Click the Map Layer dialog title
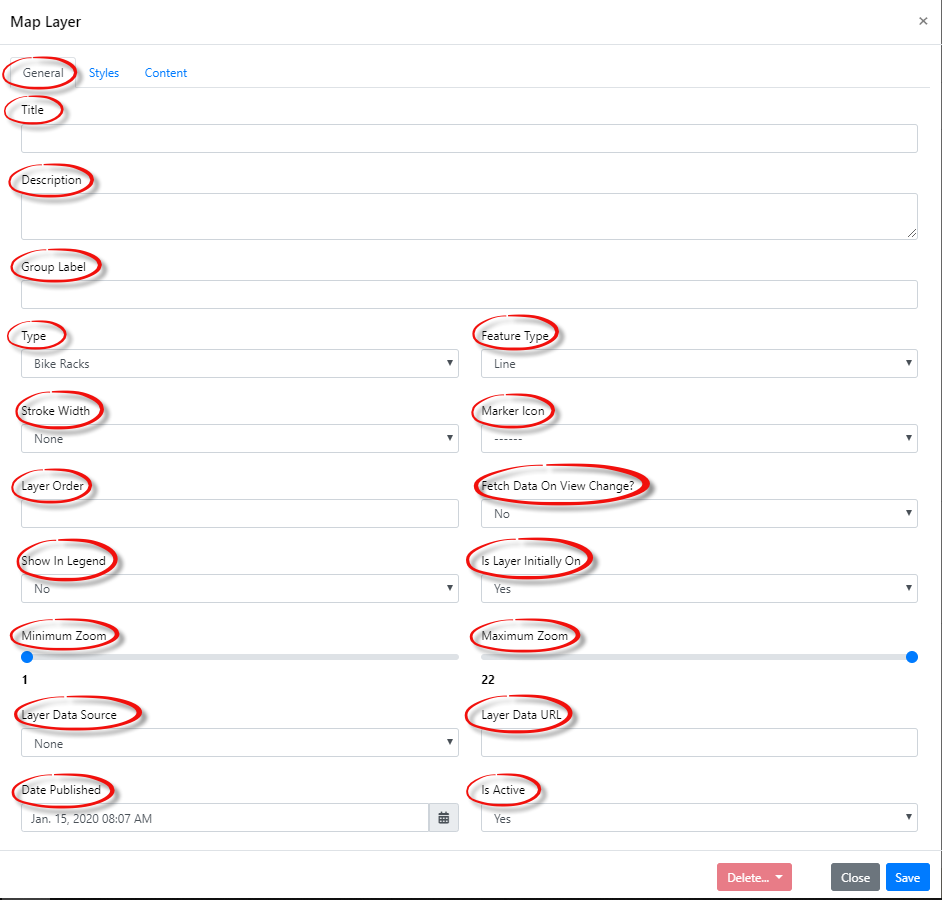 coord(46,22)
